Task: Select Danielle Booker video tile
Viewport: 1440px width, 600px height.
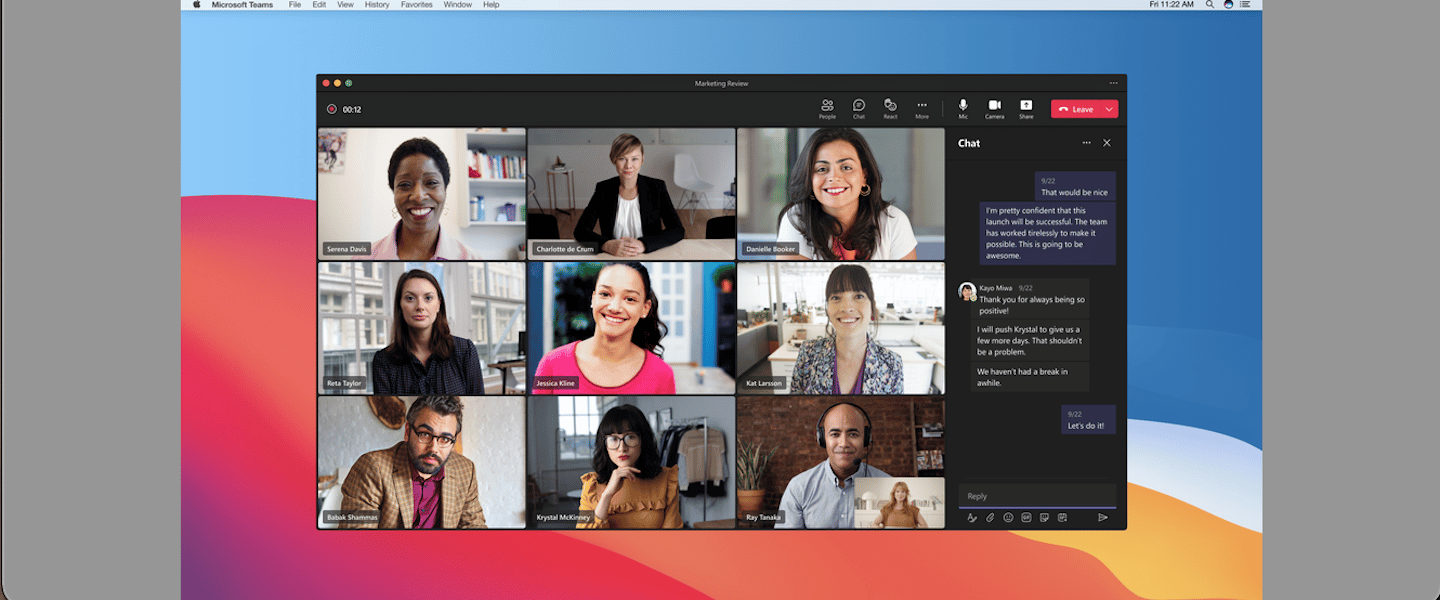Action: coord(841,194)
